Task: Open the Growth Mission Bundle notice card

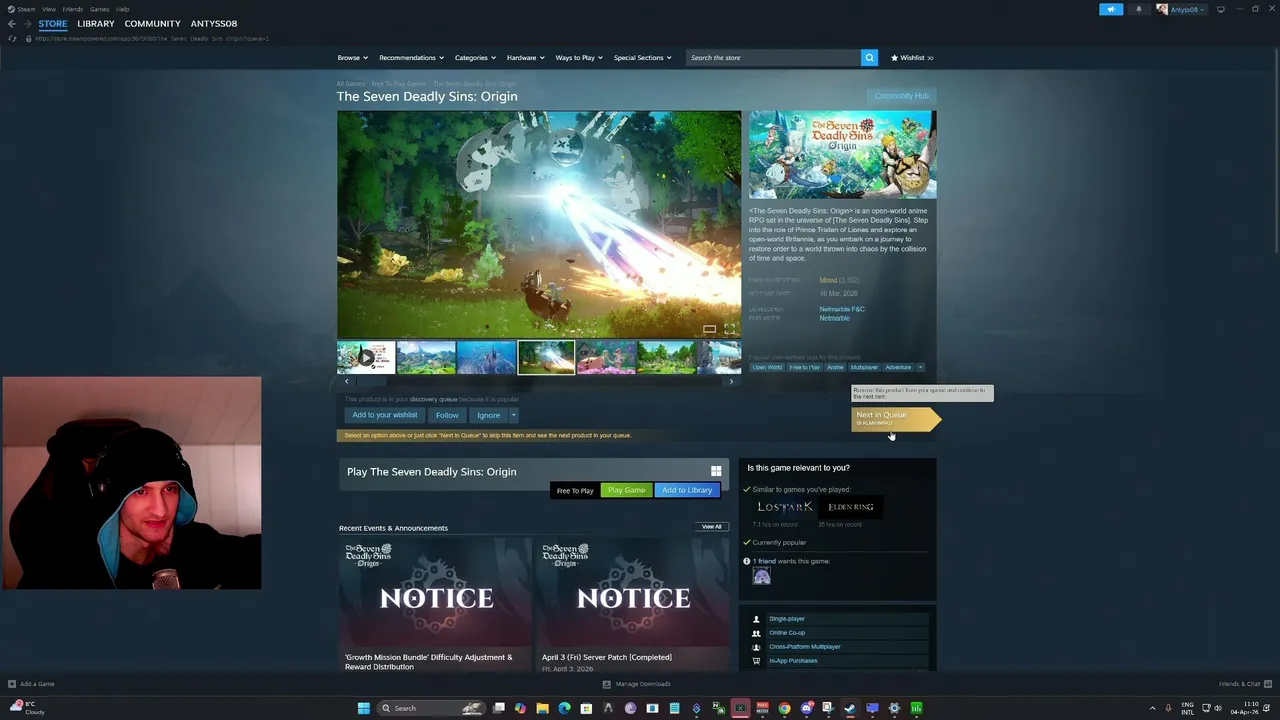Action: 436,605
